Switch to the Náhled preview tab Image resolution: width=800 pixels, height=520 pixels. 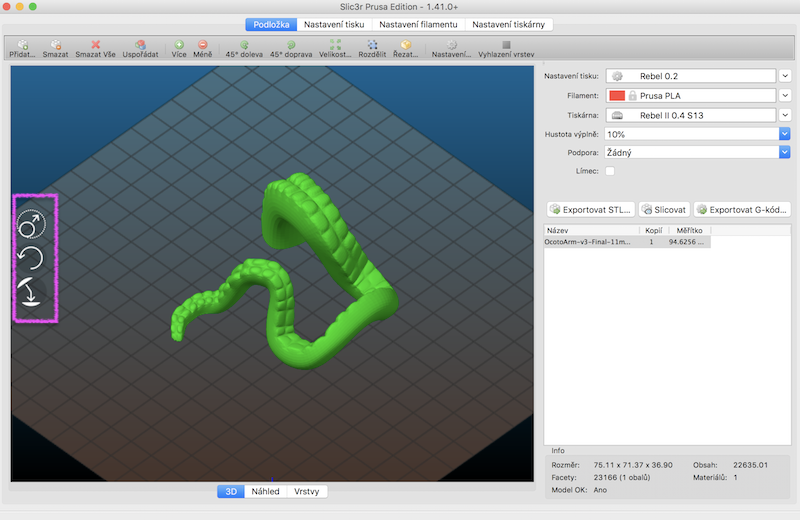[265, 492]
